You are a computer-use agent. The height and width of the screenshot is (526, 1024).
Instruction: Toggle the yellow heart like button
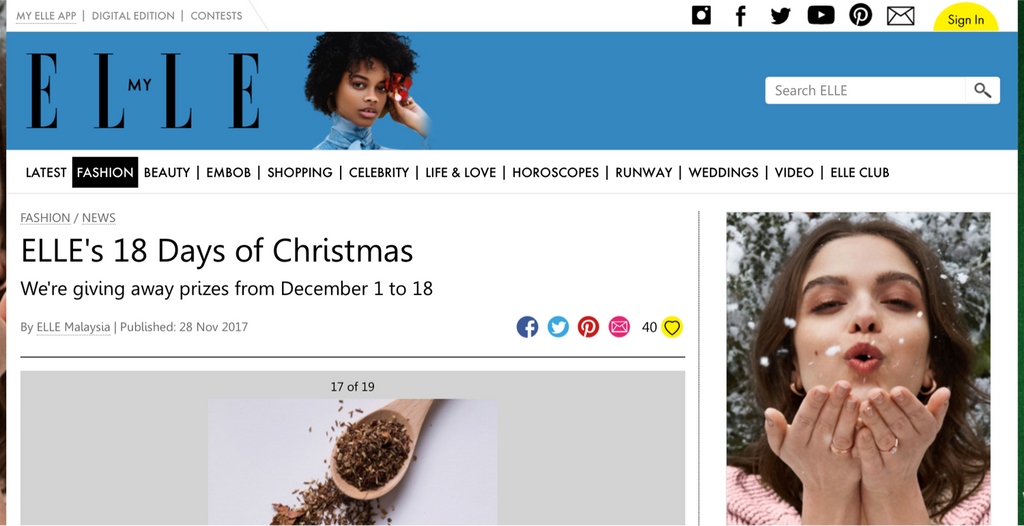(x=672, y=327)
